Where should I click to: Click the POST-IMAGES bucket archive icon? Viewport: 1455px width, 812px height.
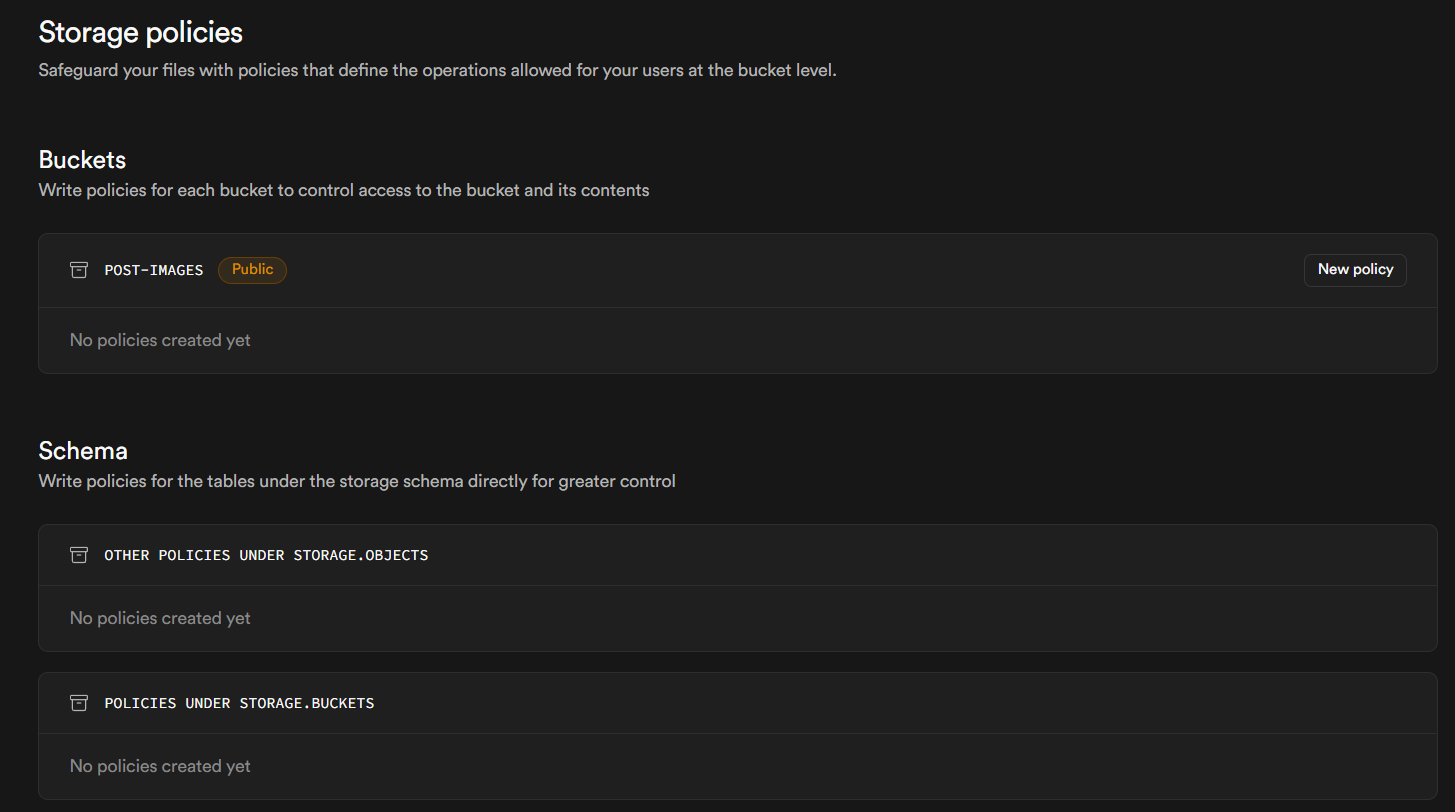coord(79,270)
